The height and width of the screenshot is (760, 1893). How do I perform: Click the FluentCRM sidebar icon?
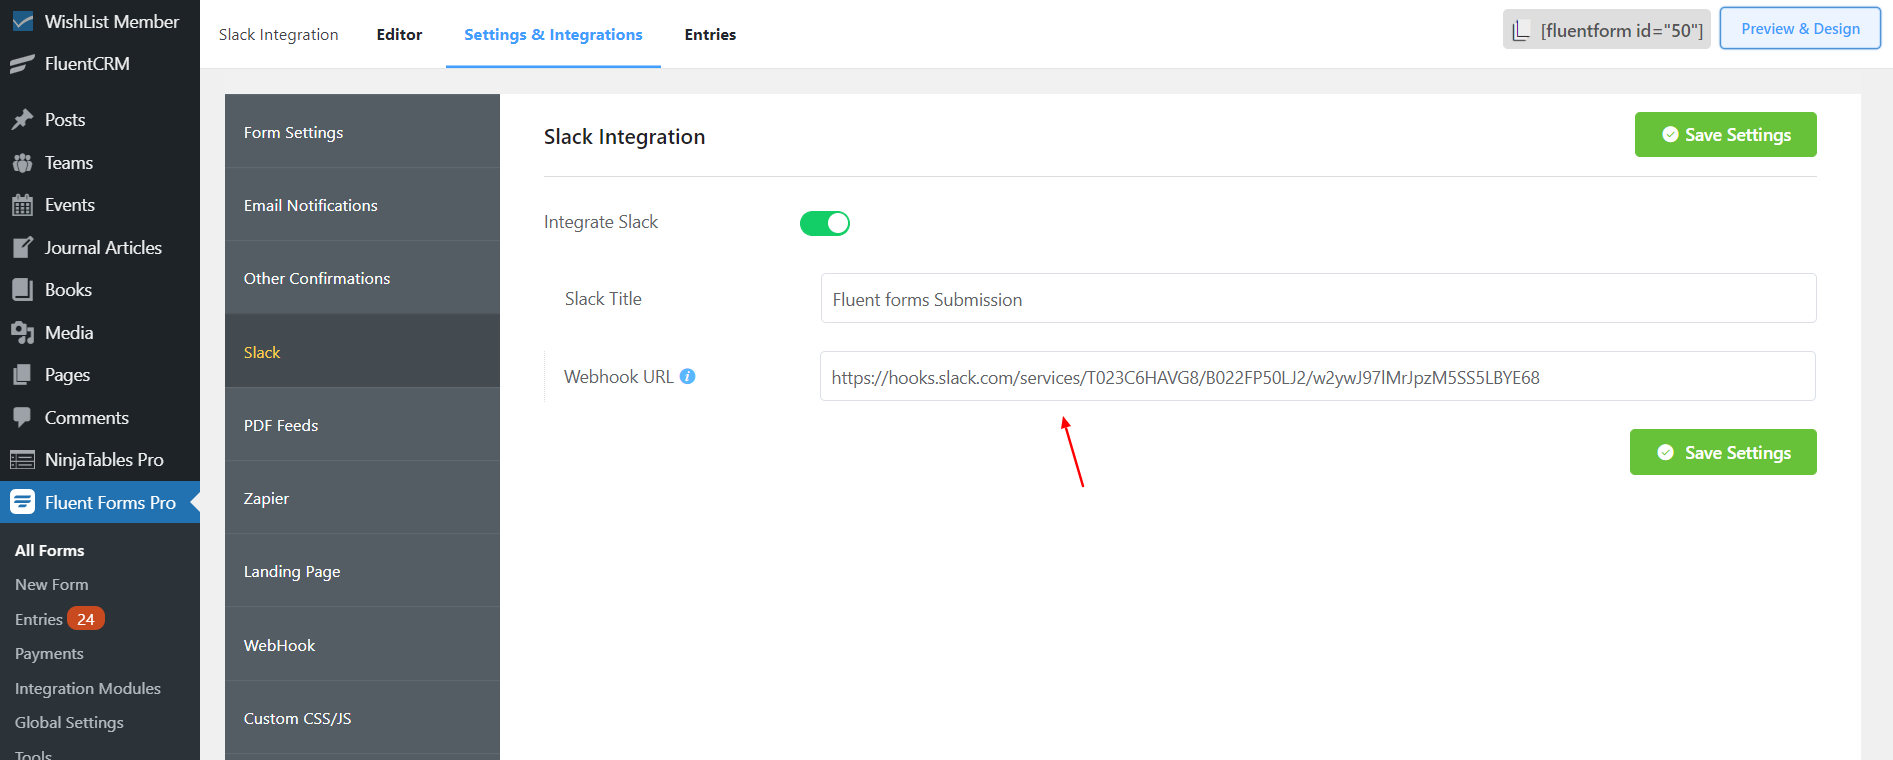[x=22, y=64]
